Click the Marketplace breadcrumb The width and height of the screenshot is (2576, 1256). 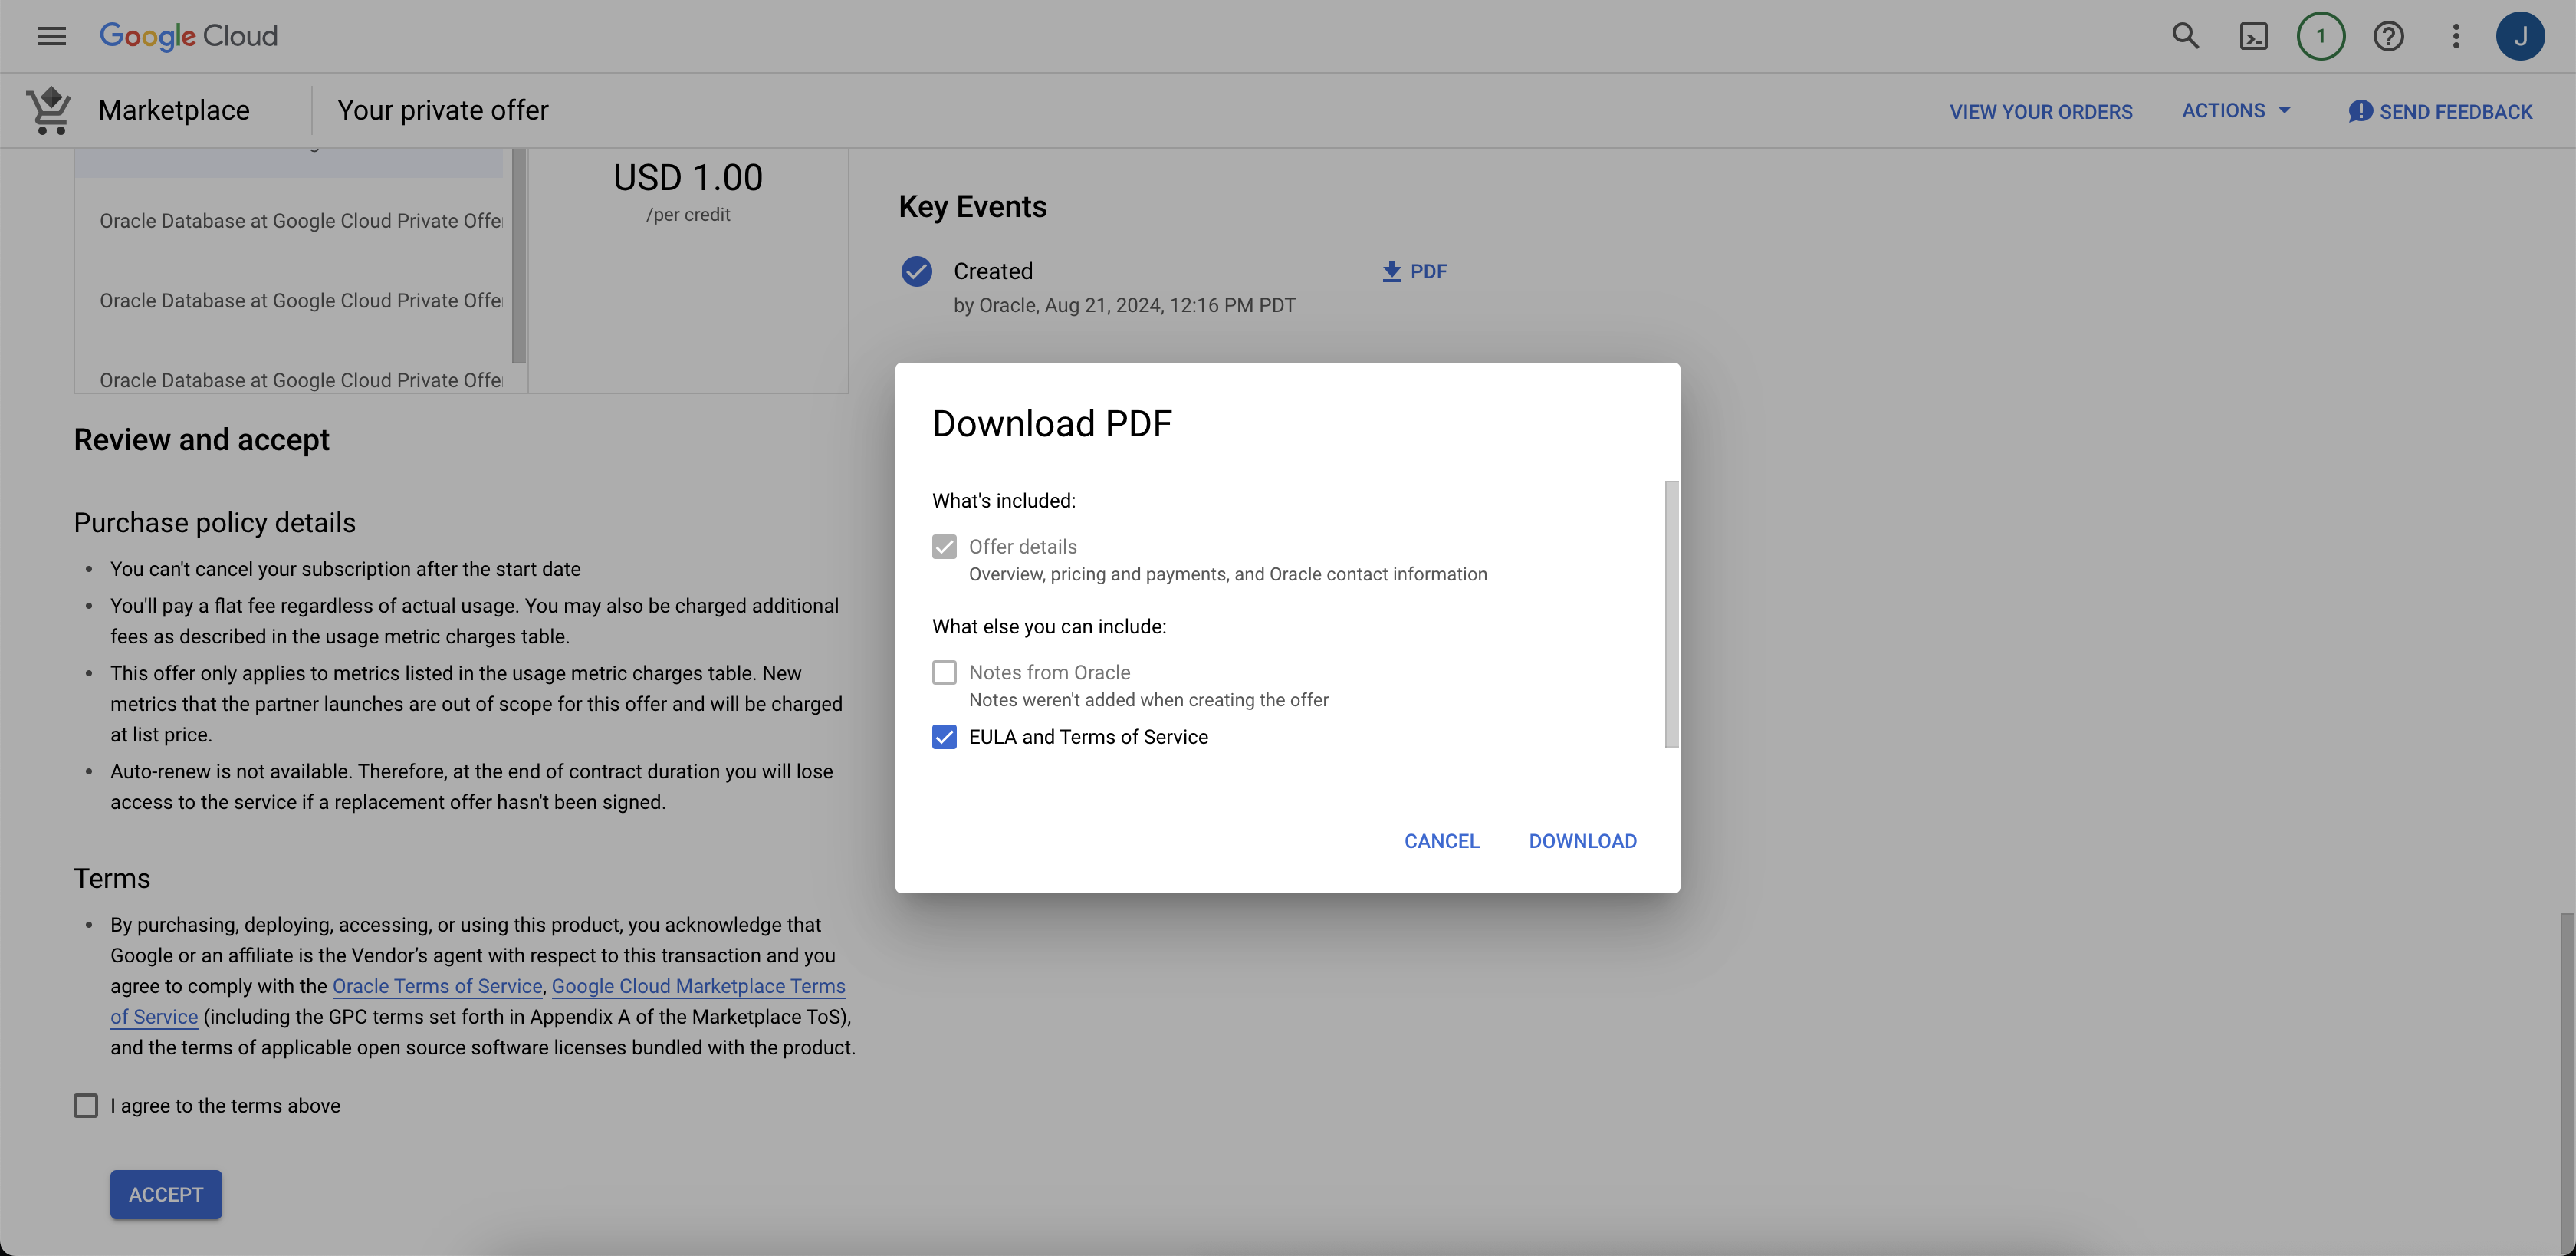(174, 110)
